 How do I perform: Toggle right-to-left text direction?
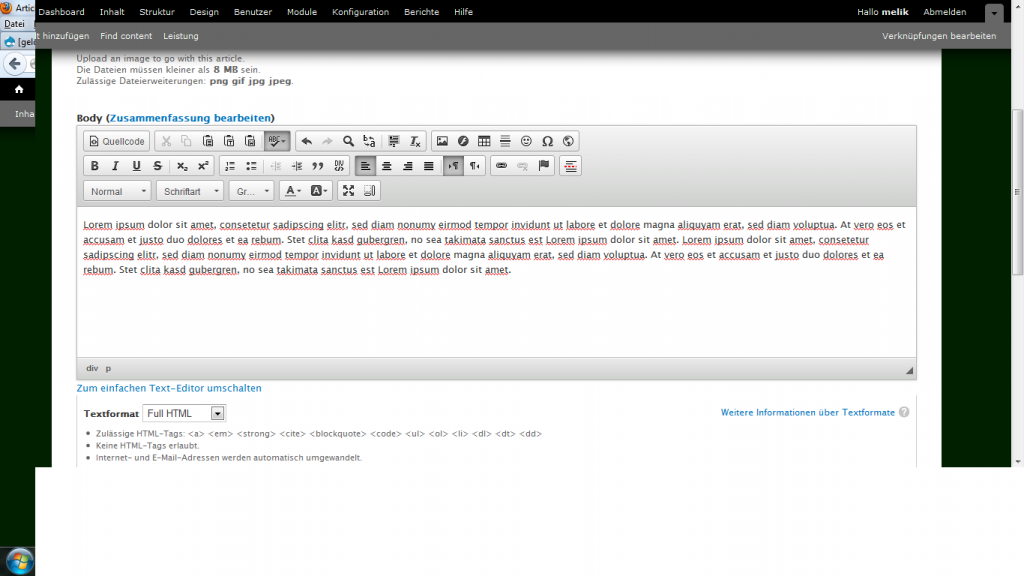(475, 166)
